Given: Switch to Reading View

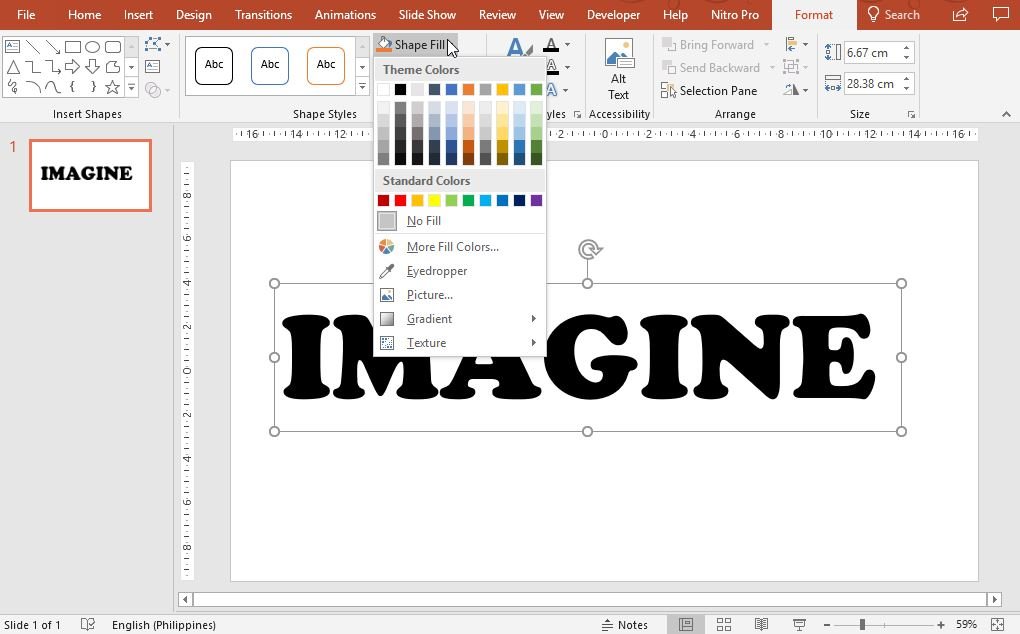Looking at the screenshot, I should coord(761,624).
